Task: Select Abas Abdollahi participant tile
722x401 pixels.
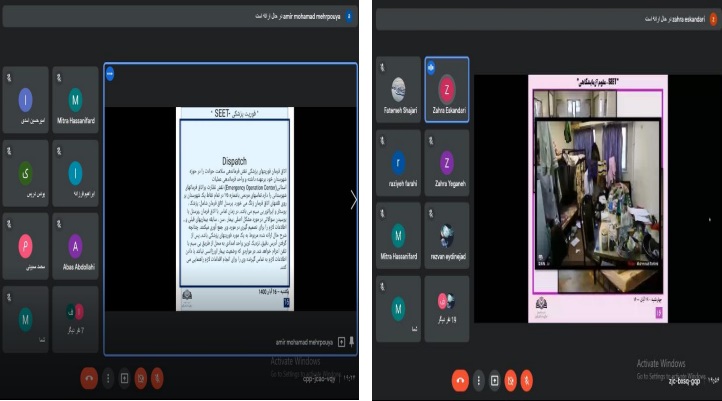Action: 75,246
